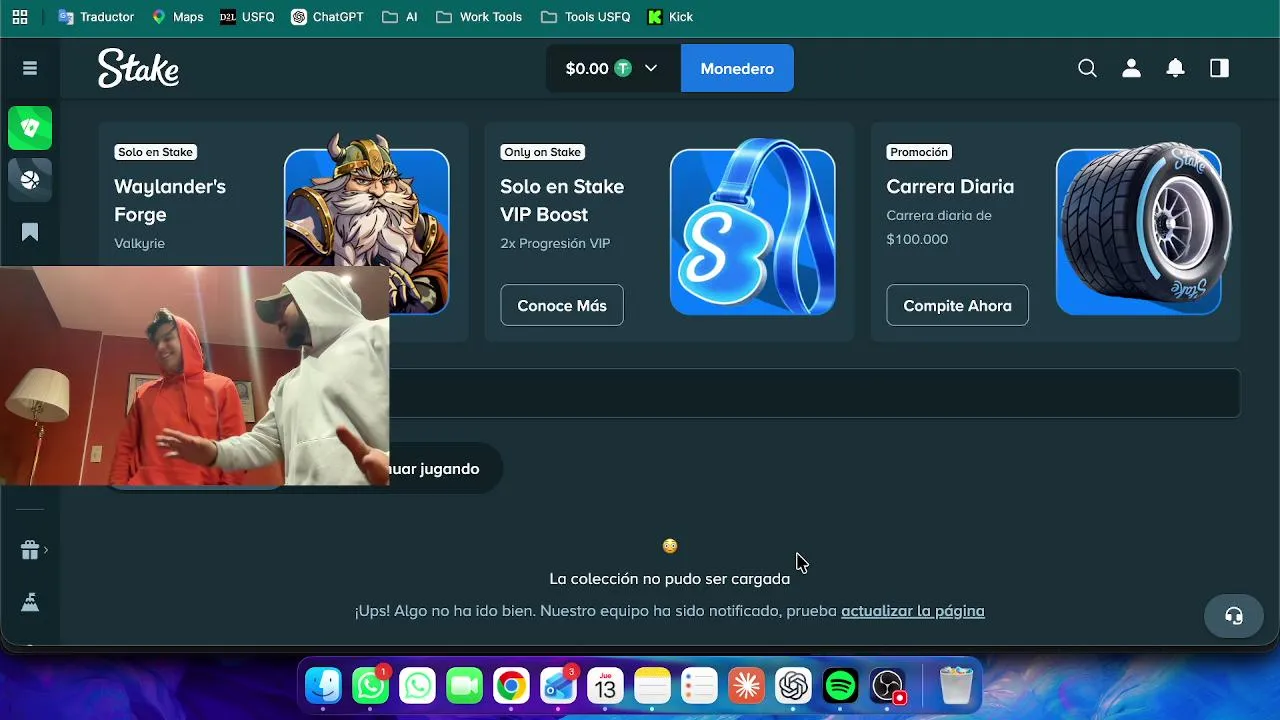Toggle the right side panel icon
1280x720 pixels.
pos(1219,68)
